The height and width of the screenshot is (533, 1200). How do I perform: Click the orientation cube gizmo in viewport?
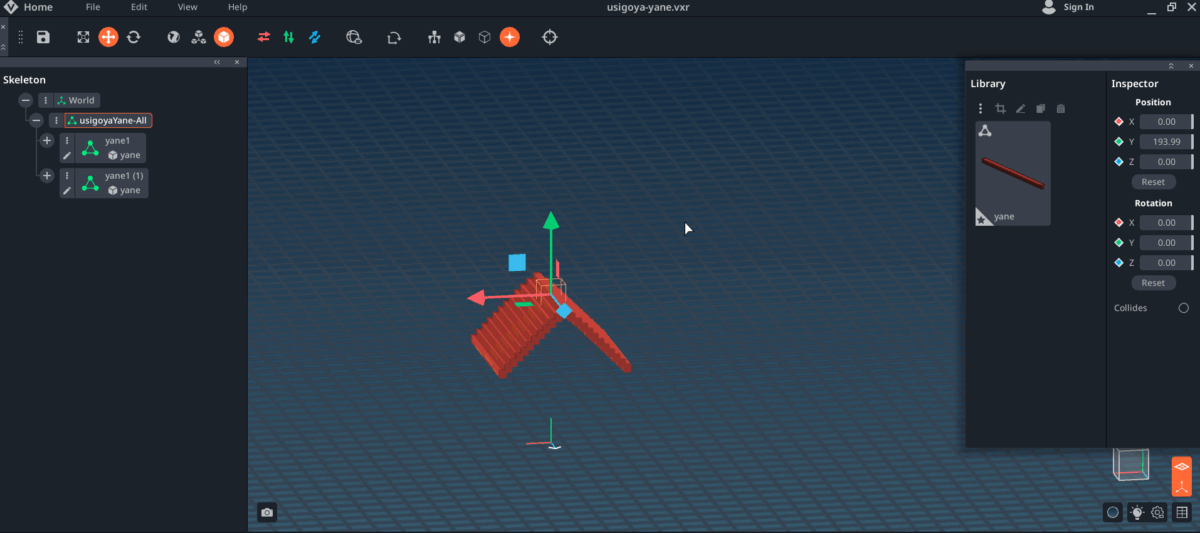(x=1131, y=464)
